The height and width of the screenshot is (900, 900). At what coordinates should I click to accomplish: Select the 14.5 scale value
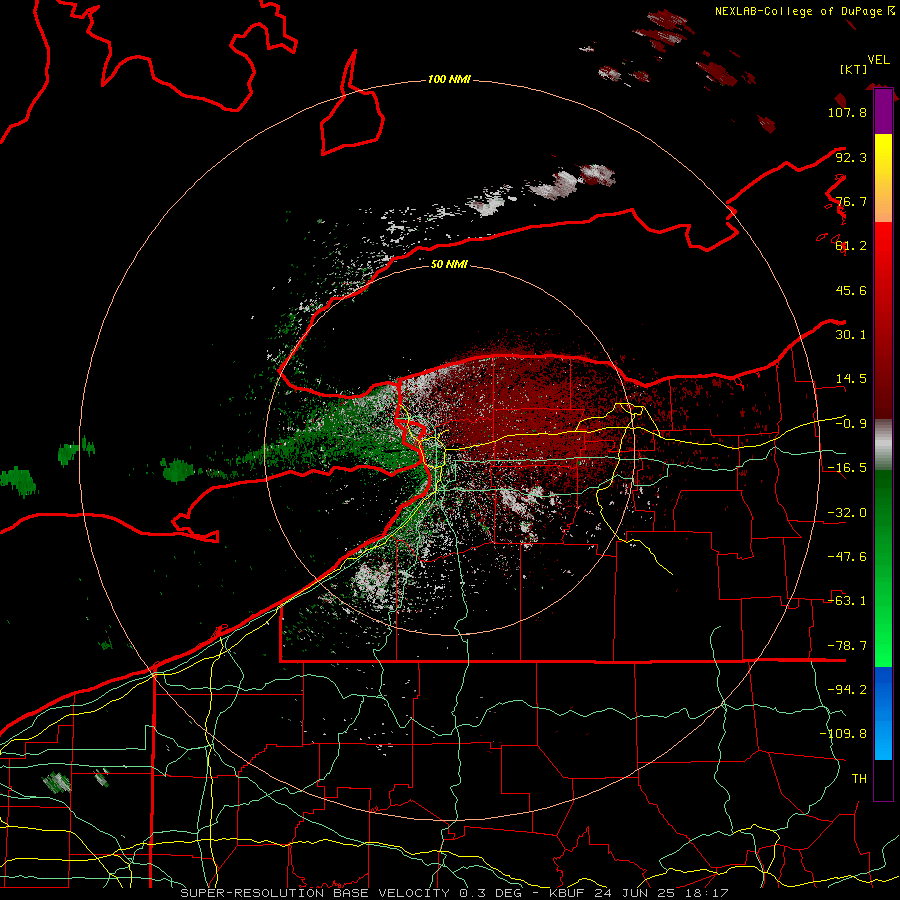(x=851, y=379)
